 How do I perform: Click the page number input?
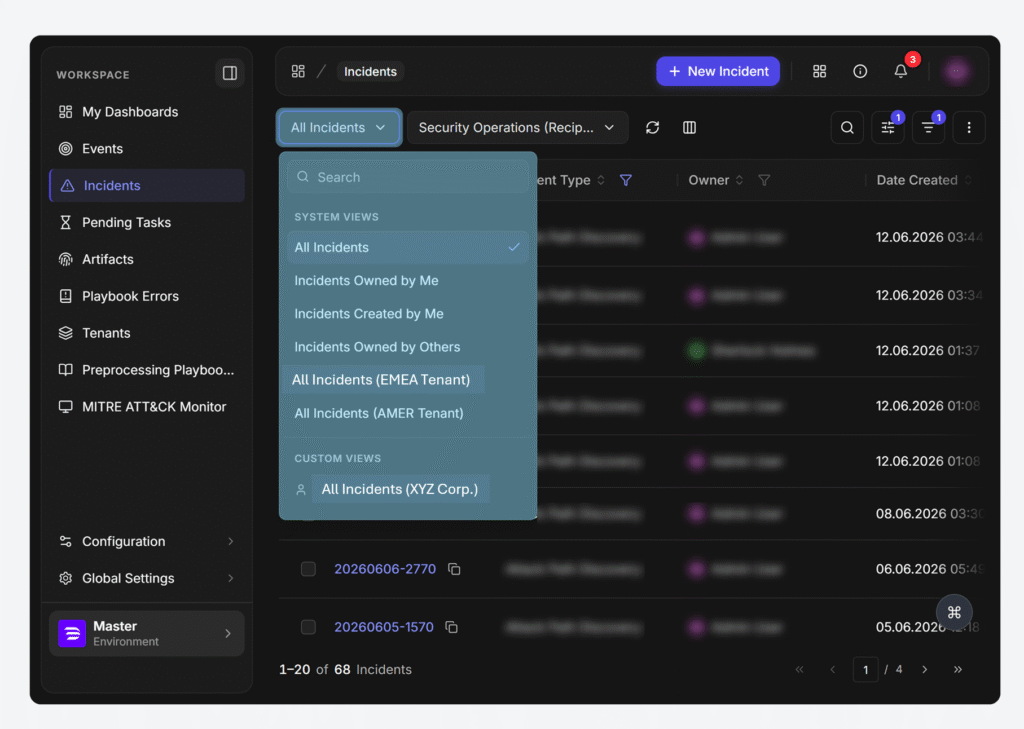click(865, 670)
